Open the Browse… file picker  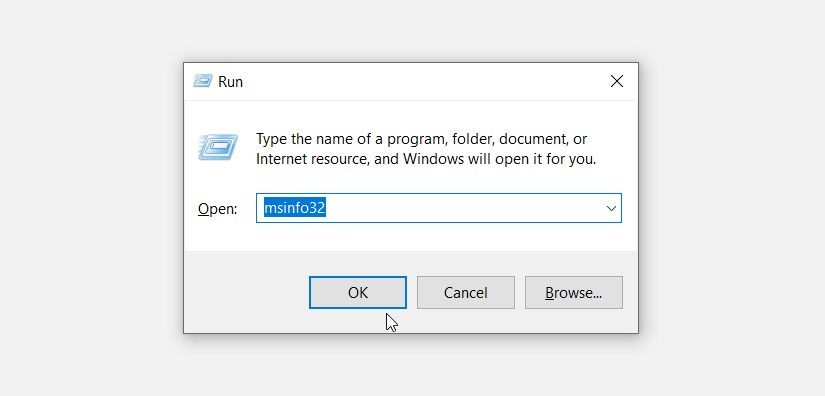point(574,292)
